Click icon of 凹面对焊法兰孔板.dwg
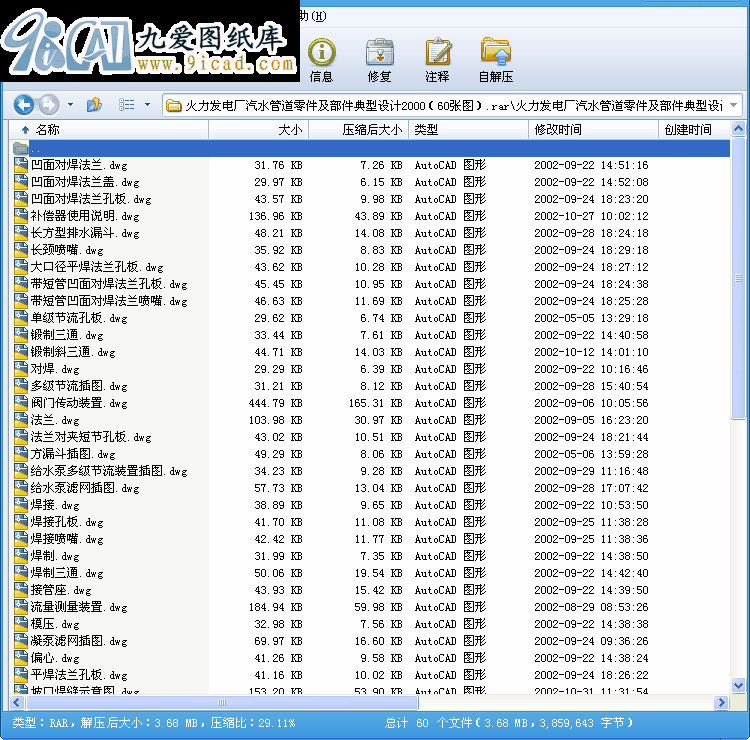The height and width of the screenshot is (740, 750). (x=21, y=199)
